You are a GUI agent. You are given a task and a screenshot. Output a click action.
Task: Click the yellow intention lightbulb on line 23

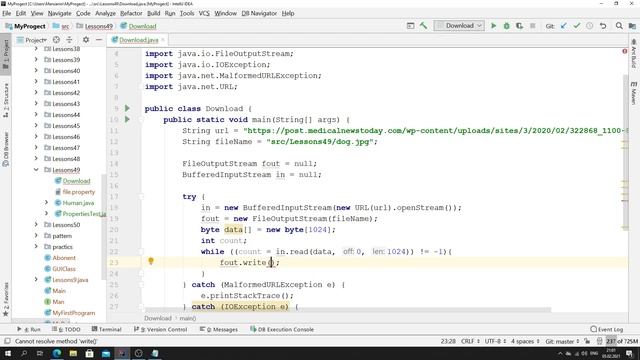[151, 261]
